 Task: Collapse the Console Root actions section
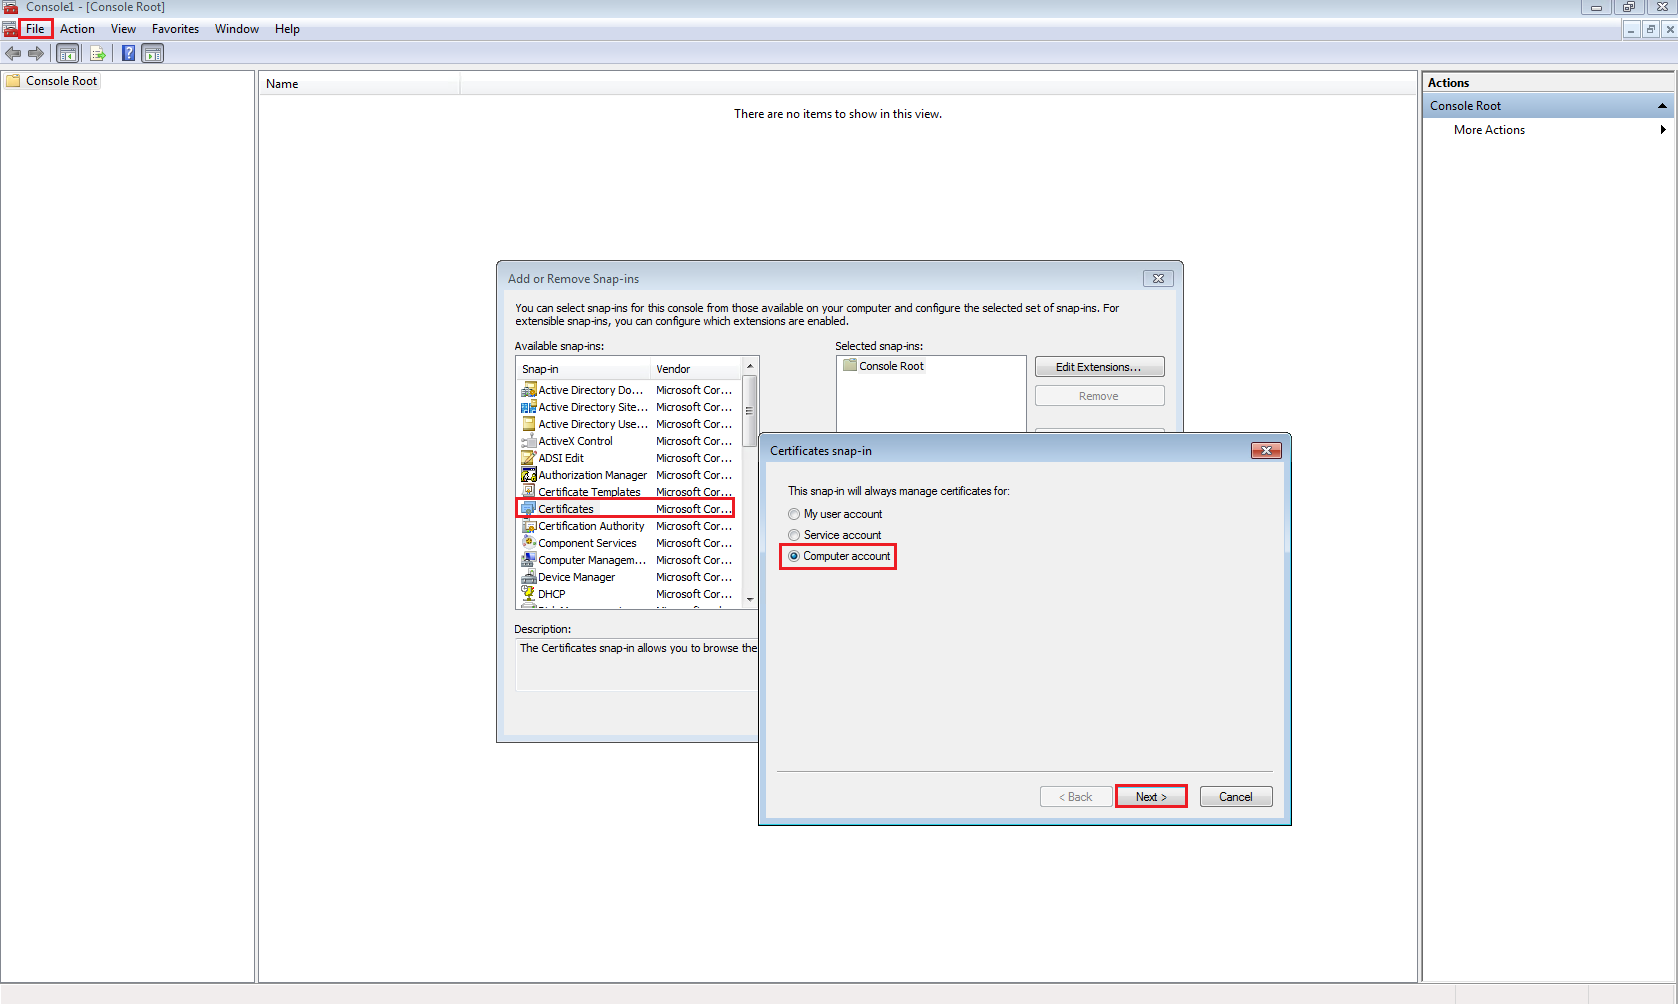[1662, 106]
